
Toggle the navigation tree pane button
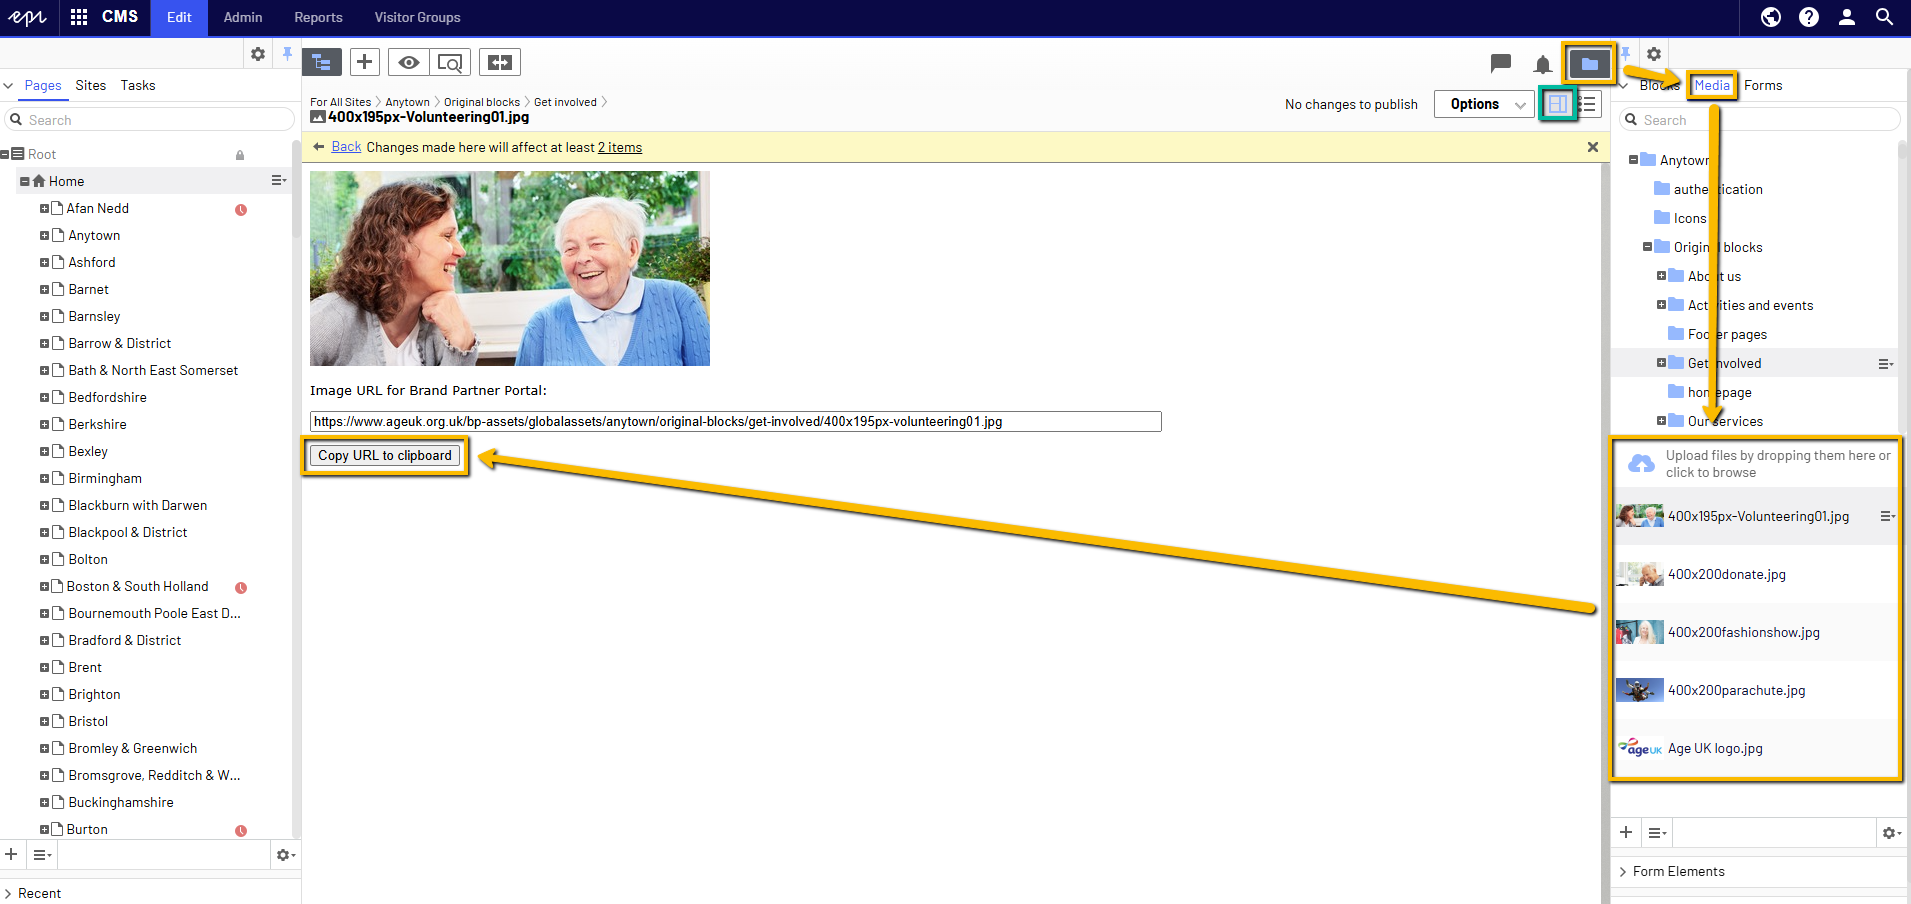[322, 62]
